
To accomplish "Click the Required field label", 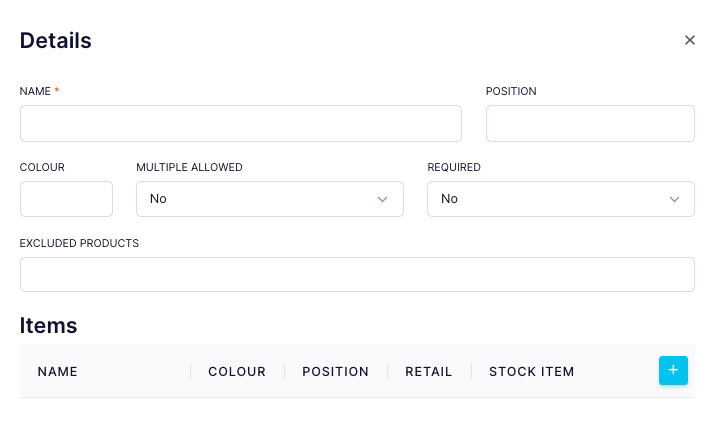I will click(x=454, y=167).
